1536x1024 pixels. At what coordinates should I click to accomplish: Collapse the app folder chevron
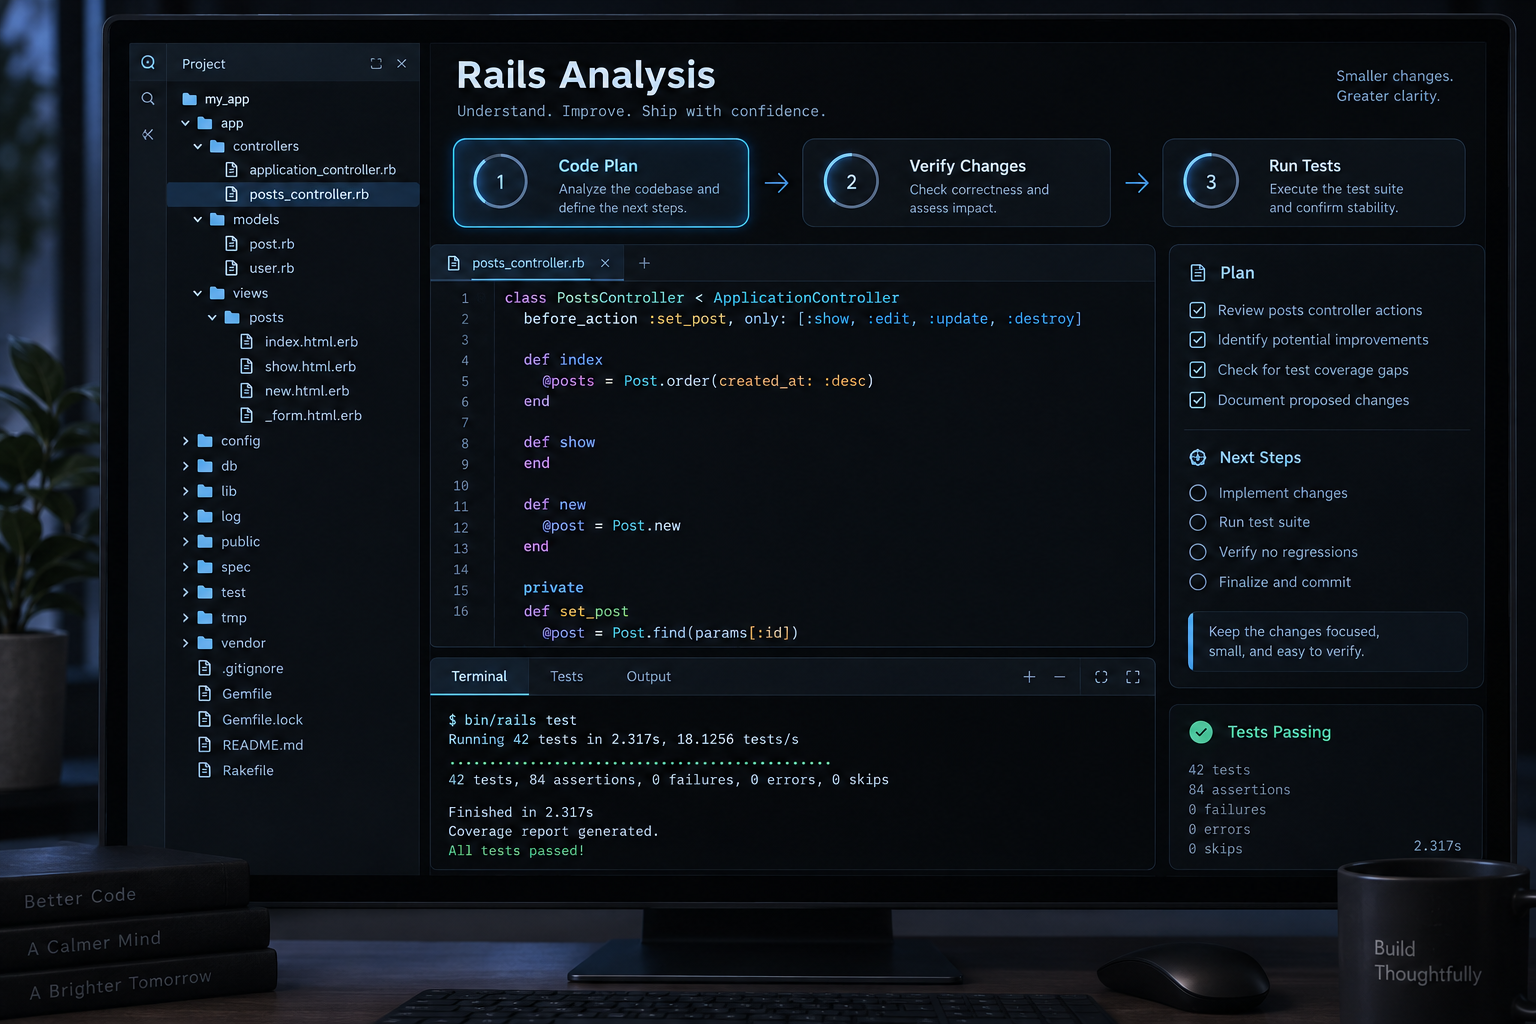(x=186, y=123)
